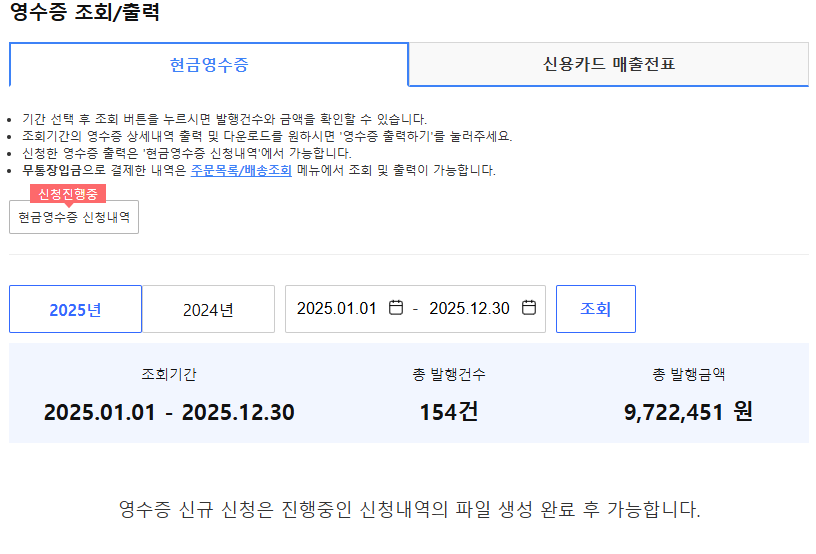The height and width of the screenshot is (554, 816).
Task: Open the end date calendar picker icon
Action: coord(530,308)
